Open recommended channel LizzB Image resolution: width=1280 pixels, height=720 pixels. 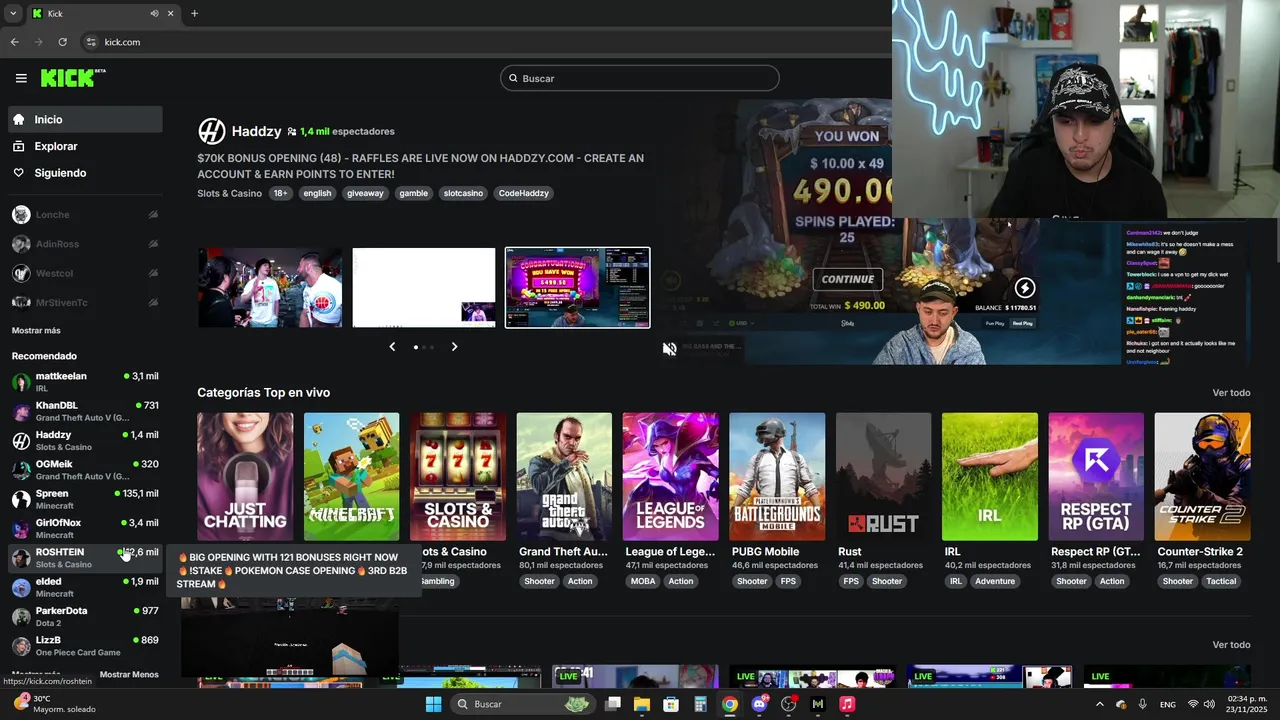pyautogui.click(x=85, y=646)
